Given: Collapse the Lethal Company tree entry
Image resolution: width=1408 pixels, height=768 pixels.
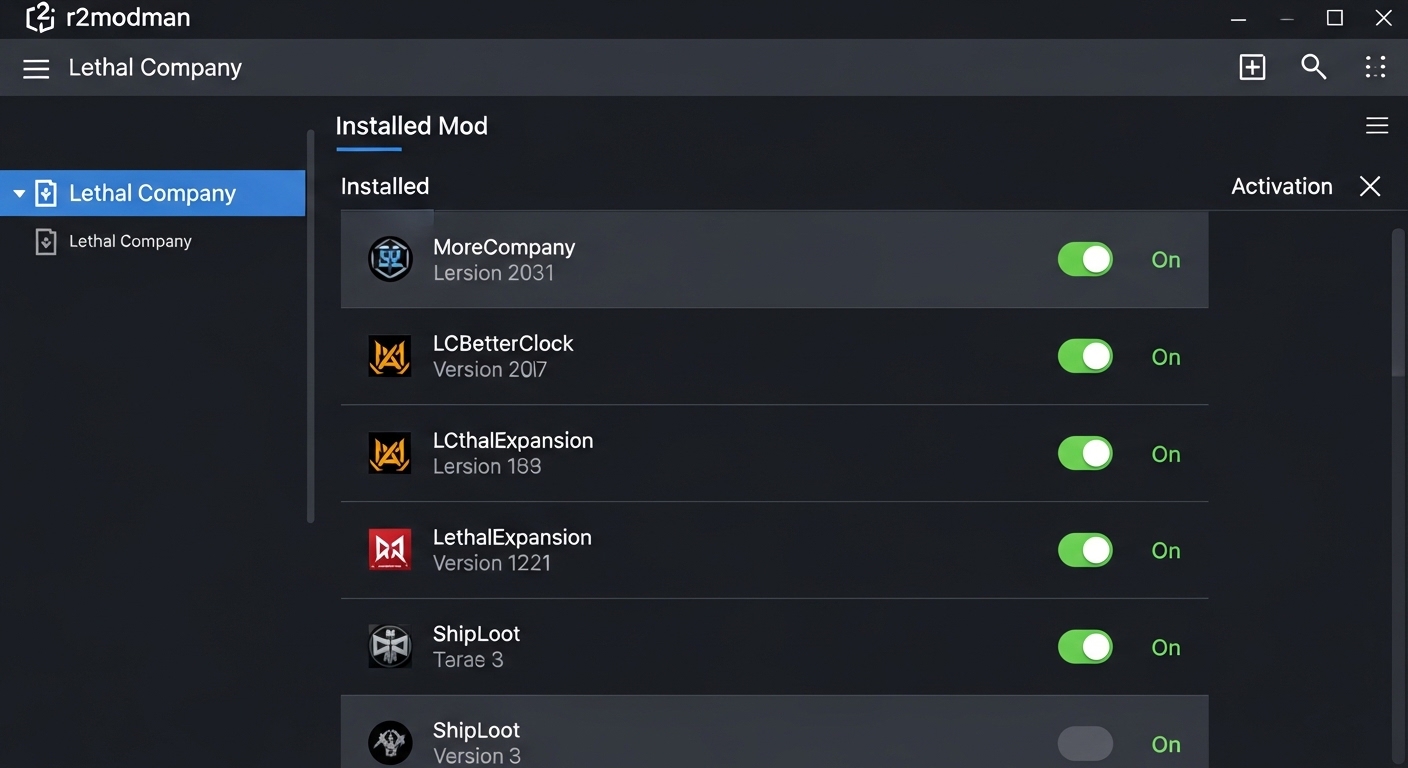Looking at the screenshot, I should pyautogui.click(x=18, y=193).
